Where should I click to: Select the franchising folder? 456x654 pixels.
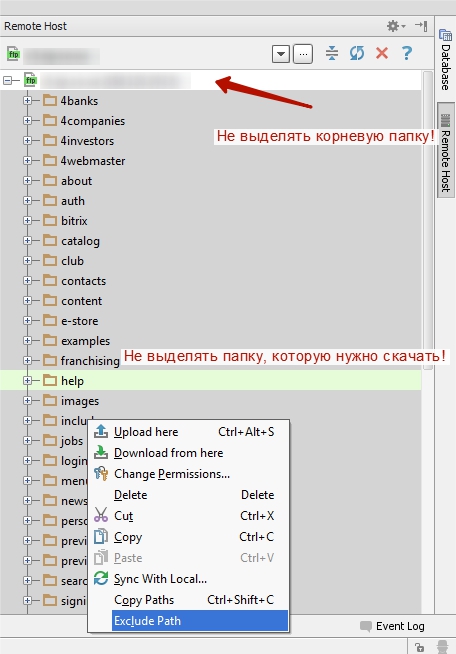click(90, 361)
